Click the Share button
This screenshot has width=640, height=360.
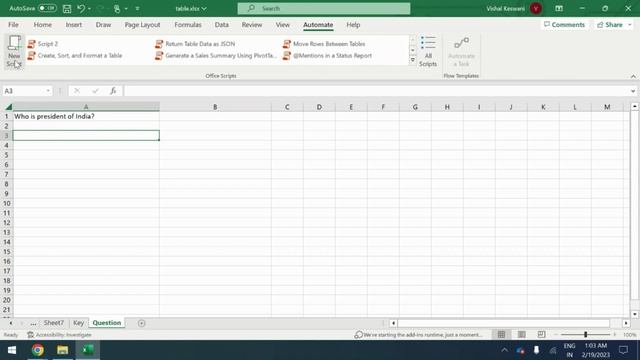[x=610, y=25]
